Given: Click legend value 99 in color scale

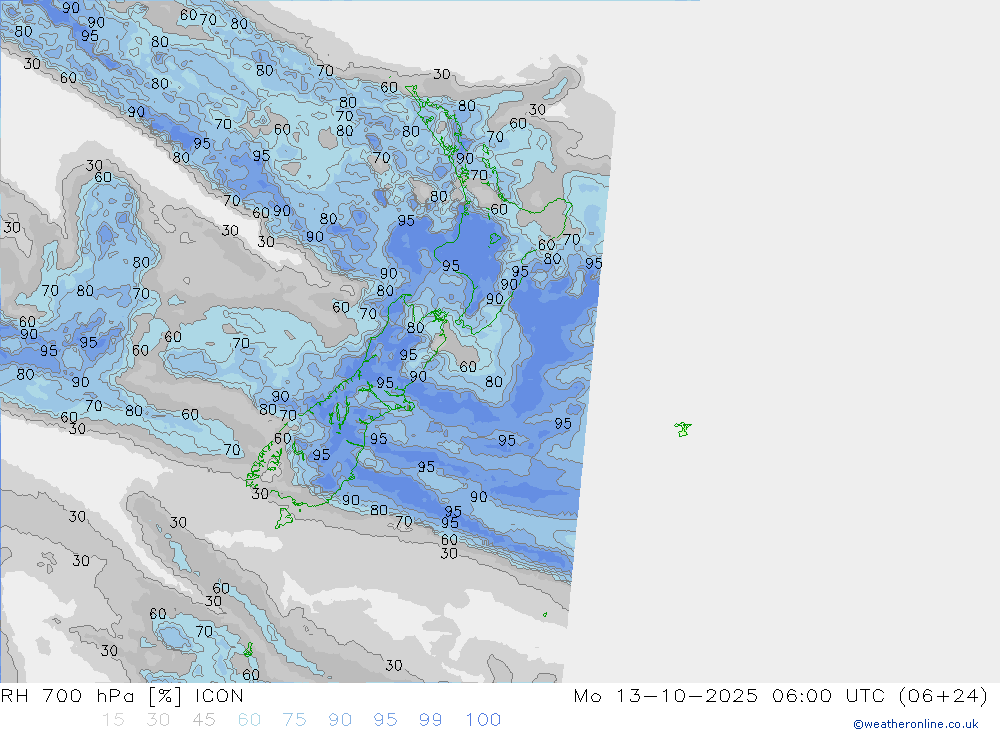Looking at the screenshot, I should tap(430, 720).
